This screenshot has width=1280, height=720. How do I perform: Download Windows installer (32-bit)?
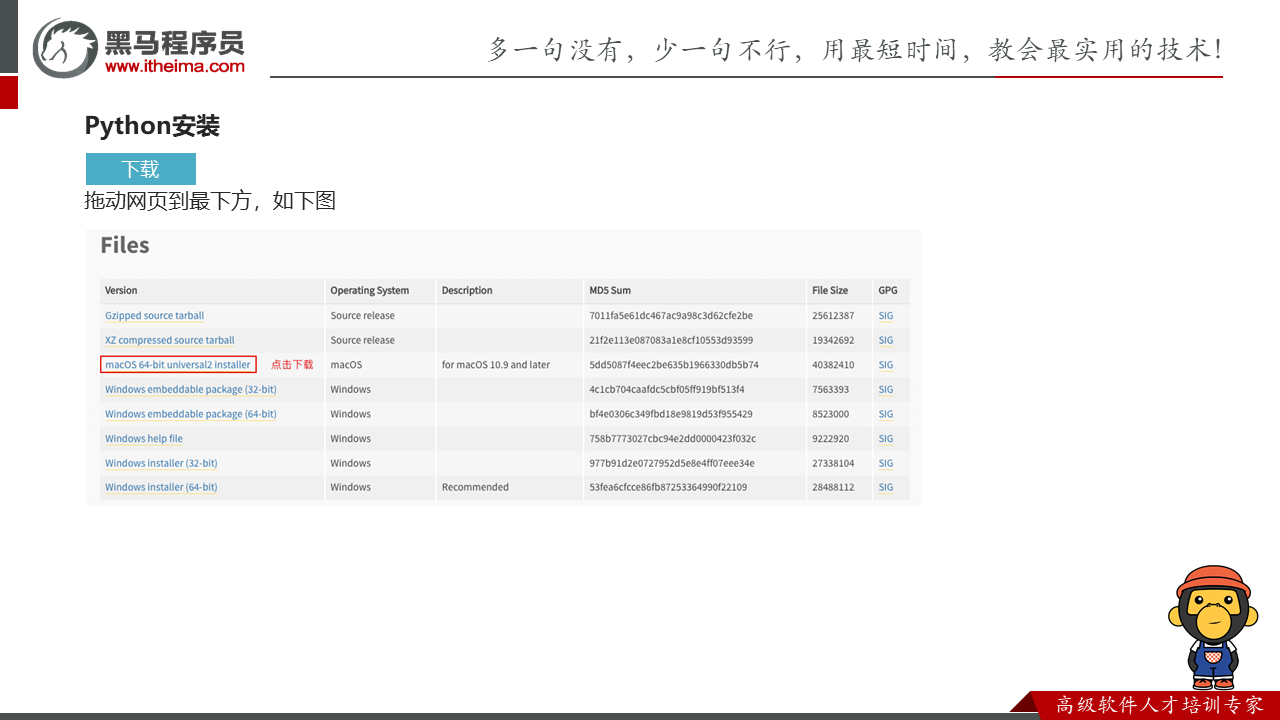[x=160, y=463]
